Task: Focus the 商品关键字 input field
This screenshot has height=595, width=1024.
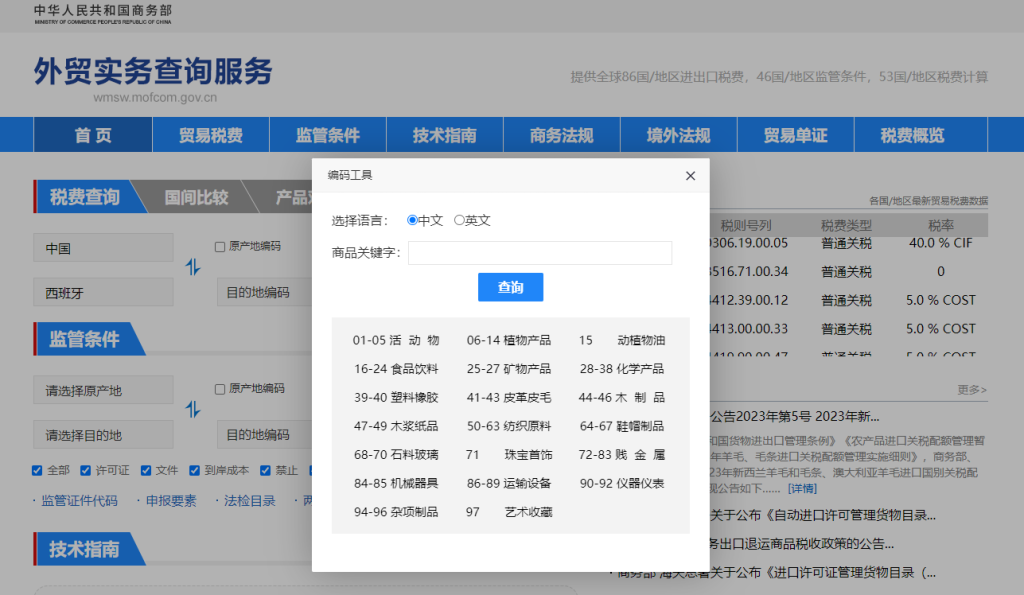Action: (540, 253)
